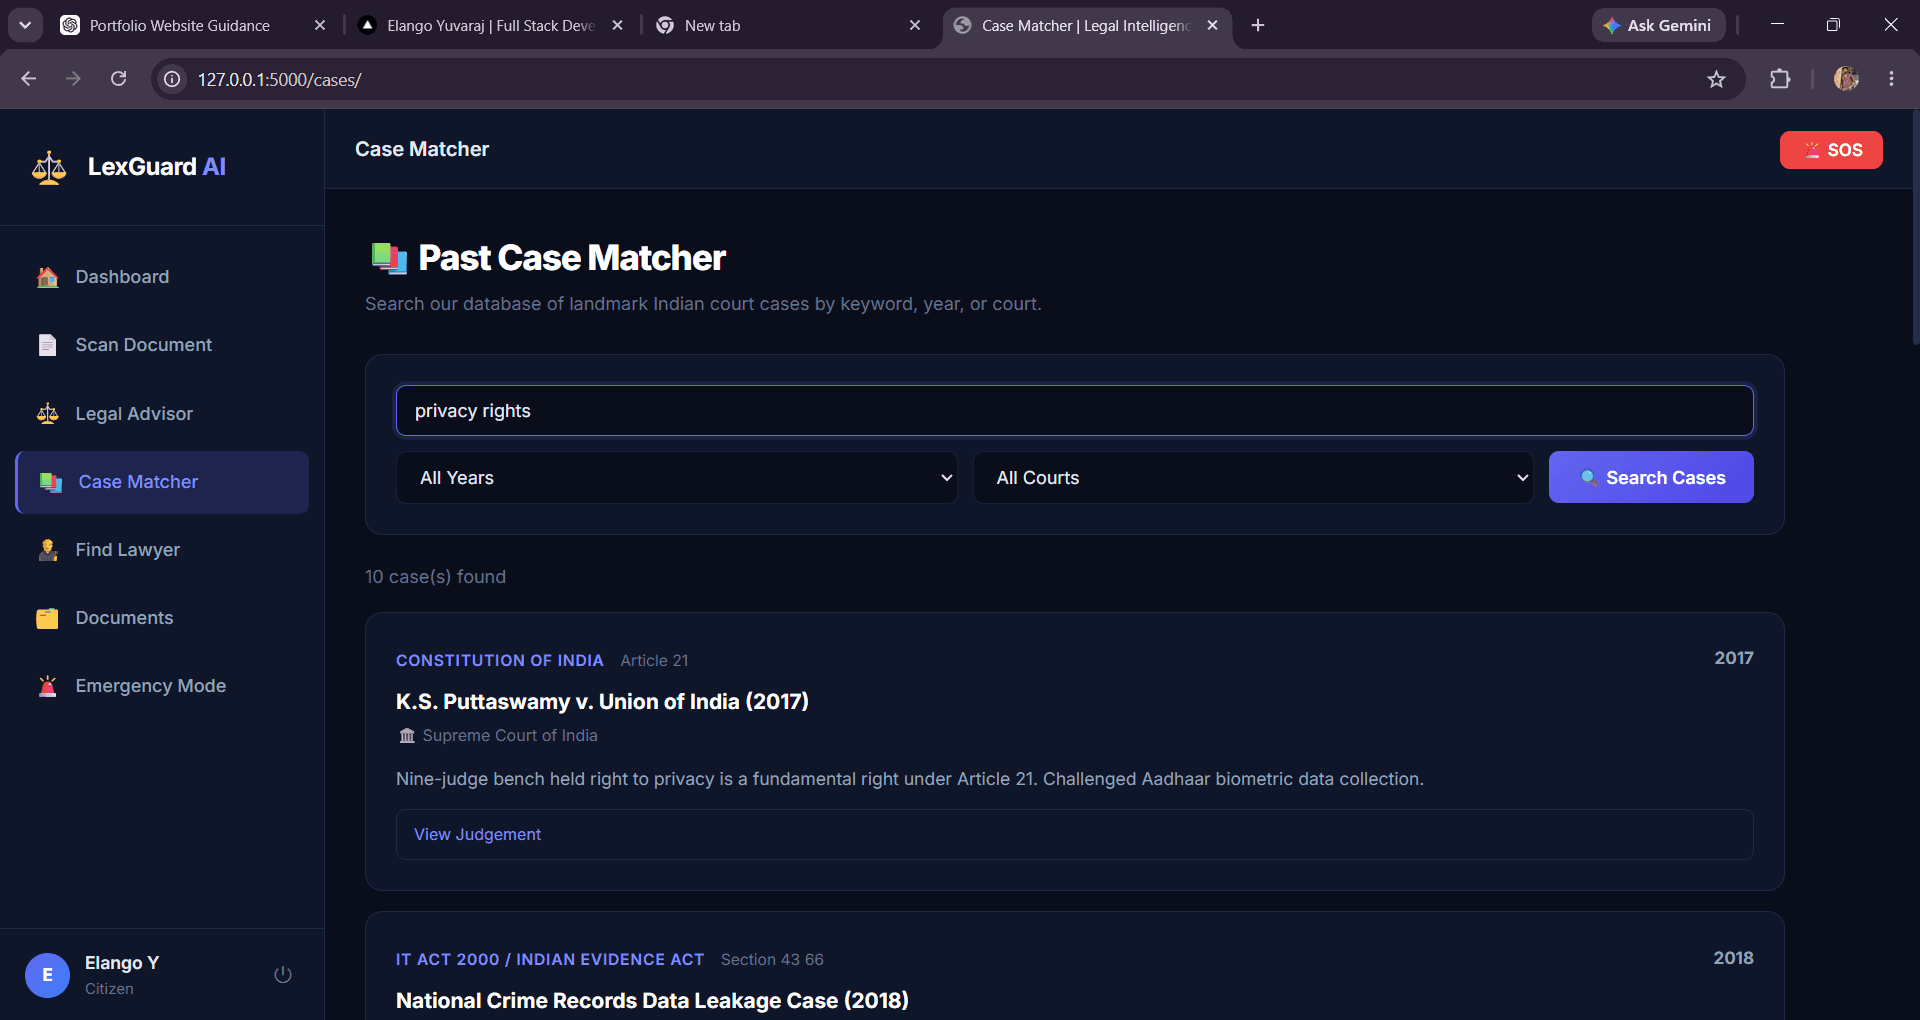1920x1020 pixels.
Task: Close the Case Matcher browser tab
Action: point(1212,25)
